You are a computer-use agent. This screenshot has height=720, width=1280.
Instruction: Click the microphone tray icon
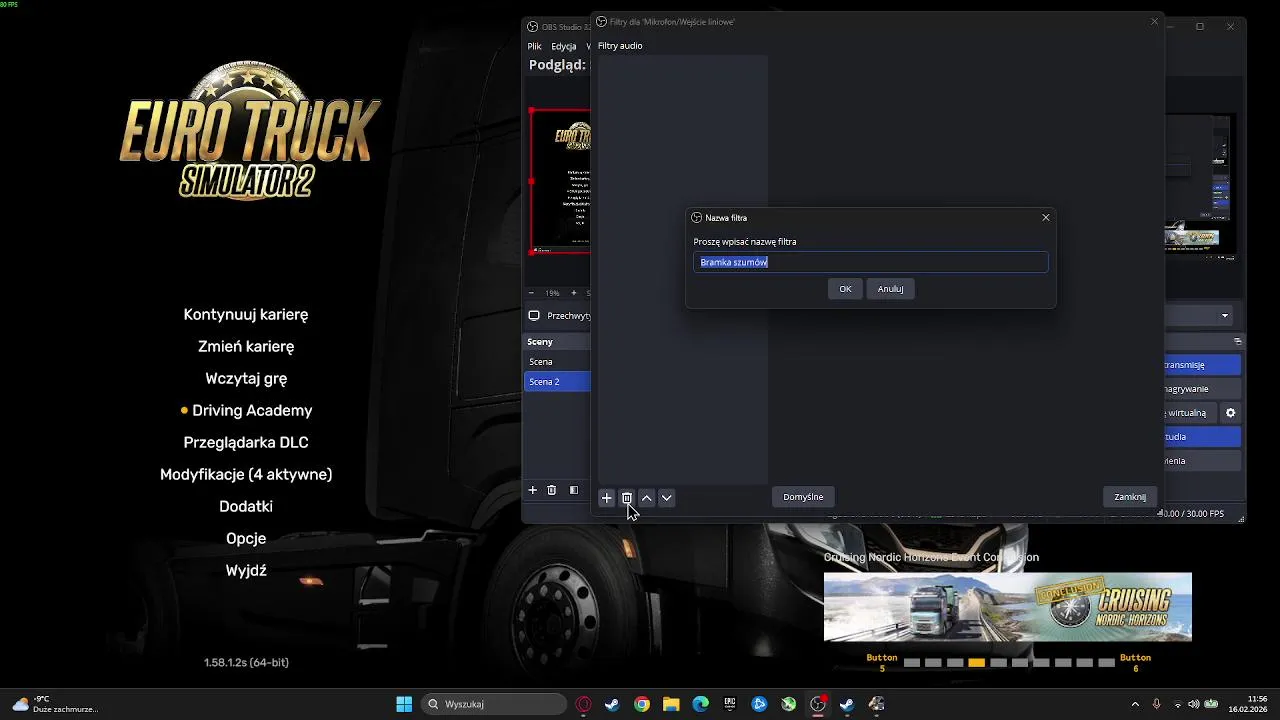[1157, 704]
